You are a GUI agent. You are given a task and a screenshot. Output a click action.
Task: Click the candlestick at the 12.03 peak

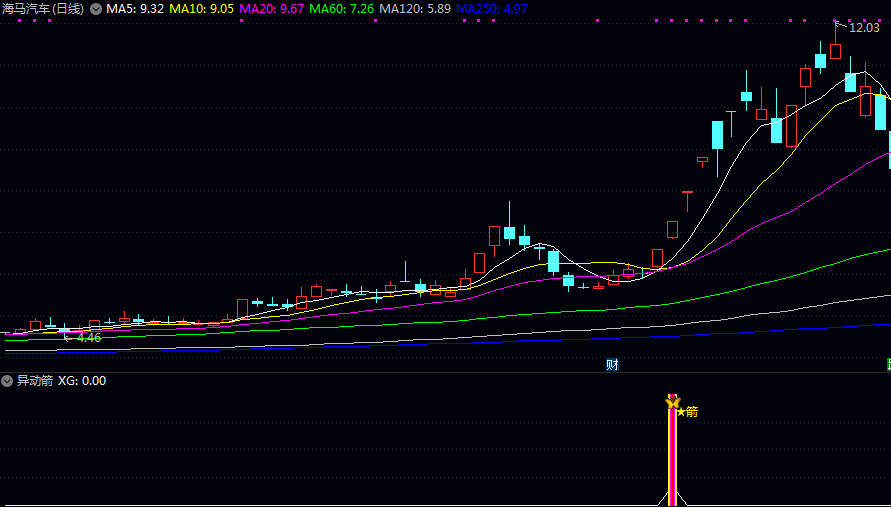tap(835, 51)
